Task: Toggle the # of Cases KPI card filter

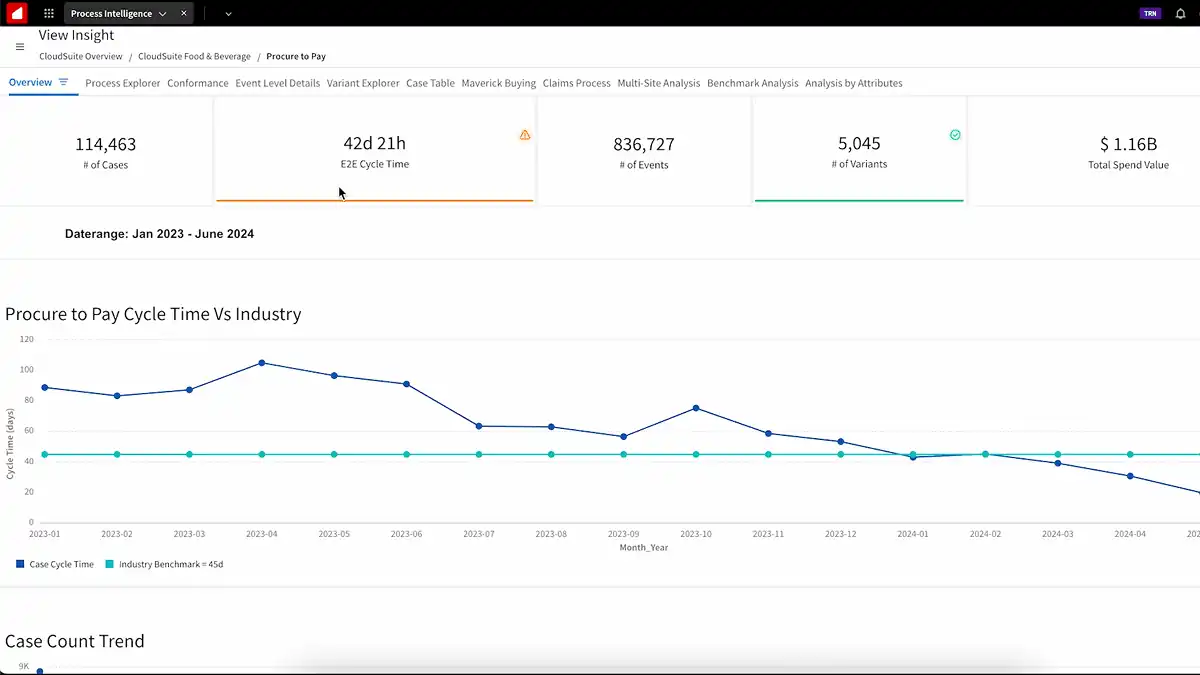Action: click(x=105, y=150)
